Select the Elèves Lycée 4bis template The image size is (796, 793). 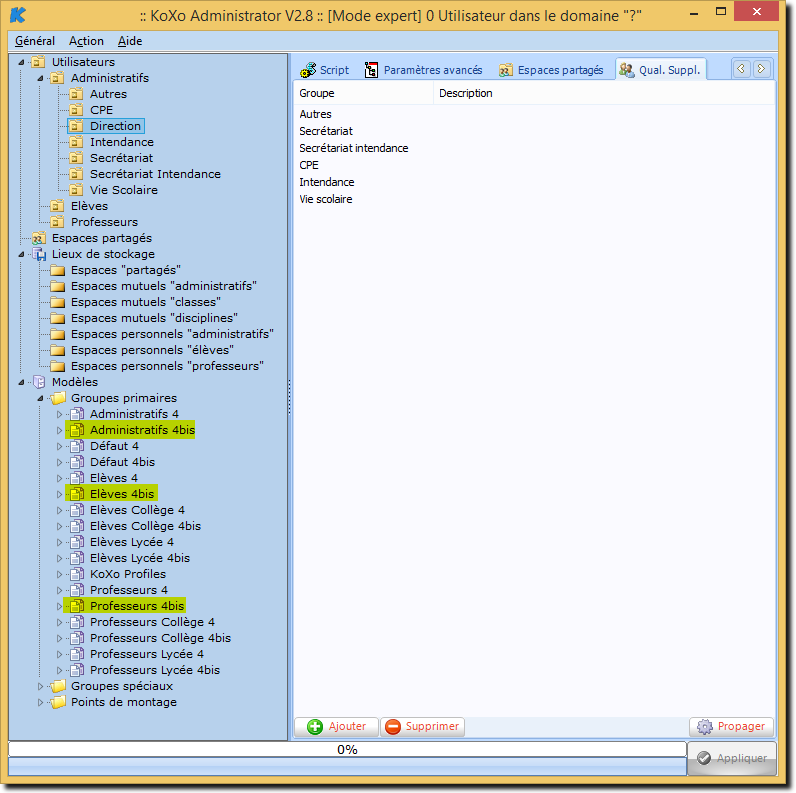140,558
